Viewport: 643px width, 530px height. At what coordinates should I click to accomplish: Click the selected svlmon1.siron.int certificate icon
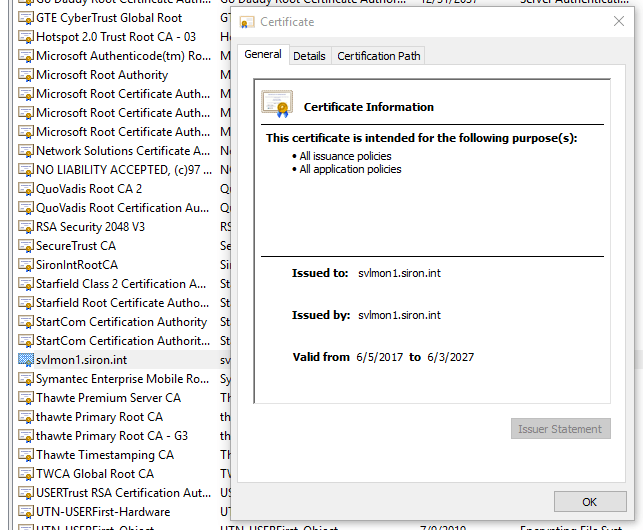click(25, 360)
